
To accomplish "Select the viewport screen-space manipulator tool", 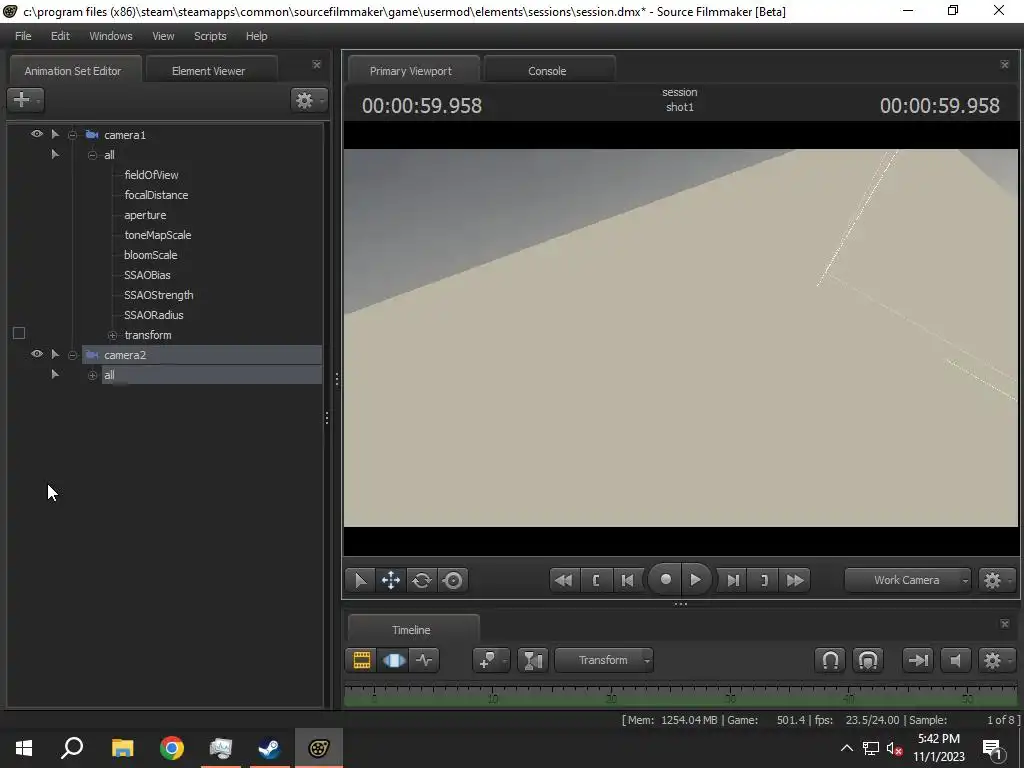I will (453, 580).
